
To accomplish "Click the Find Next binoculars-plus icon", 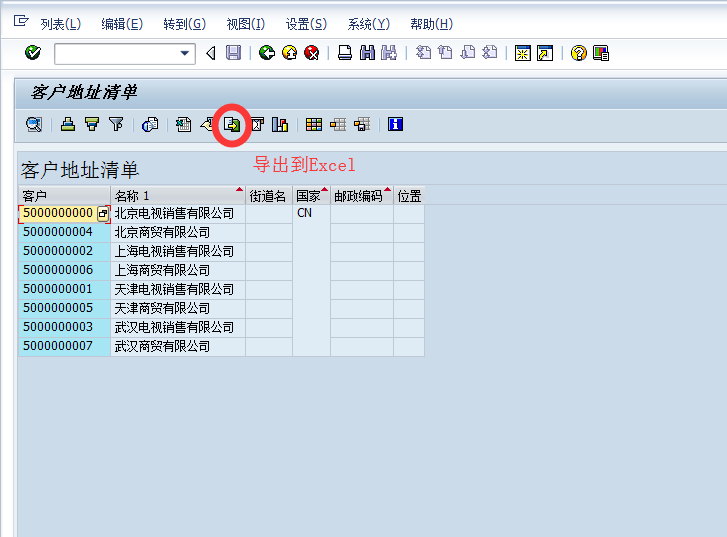I will [x=389, y=53].
